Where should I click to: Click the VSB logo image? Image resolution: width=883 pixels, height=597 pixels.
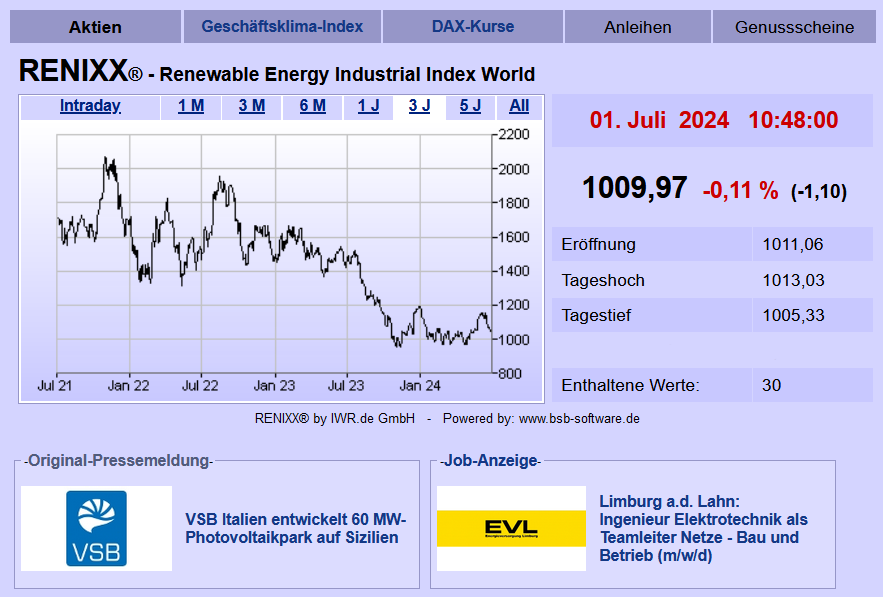(96, 528)
